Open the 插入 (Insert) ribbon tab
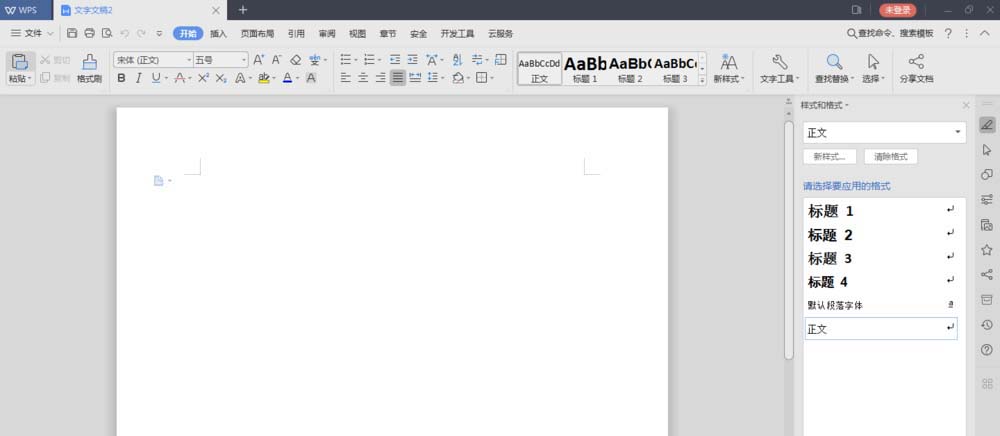1000x436 pixels. pyautogui.click(x=219, y=34)
